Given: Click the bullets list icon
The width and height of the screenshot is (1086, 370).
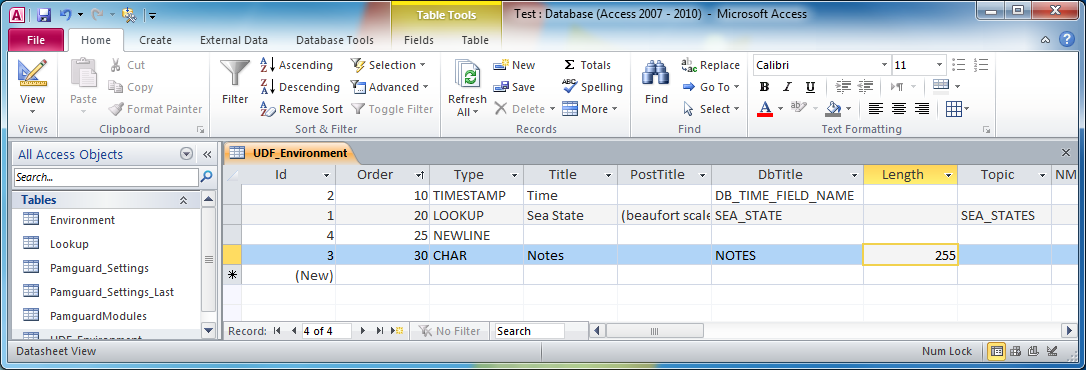Looking at the screenshot, I should (959, 65).
